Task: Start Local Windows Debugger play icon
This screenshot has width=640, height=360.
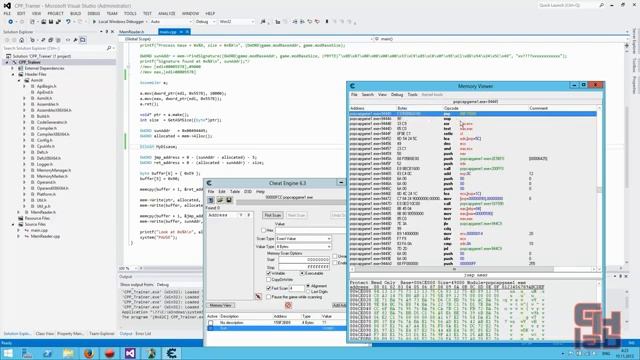Action: pos(94,22)
